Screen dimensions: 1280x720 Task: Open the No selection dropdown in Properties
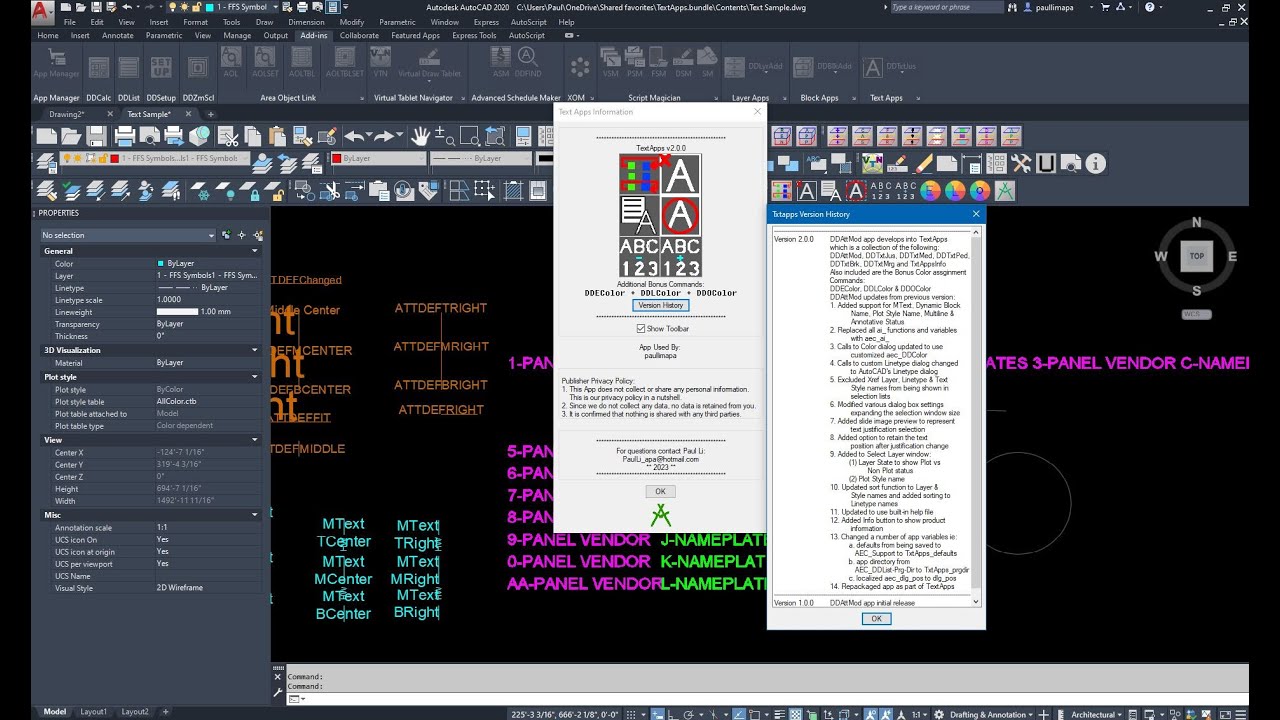click(127, 235)
